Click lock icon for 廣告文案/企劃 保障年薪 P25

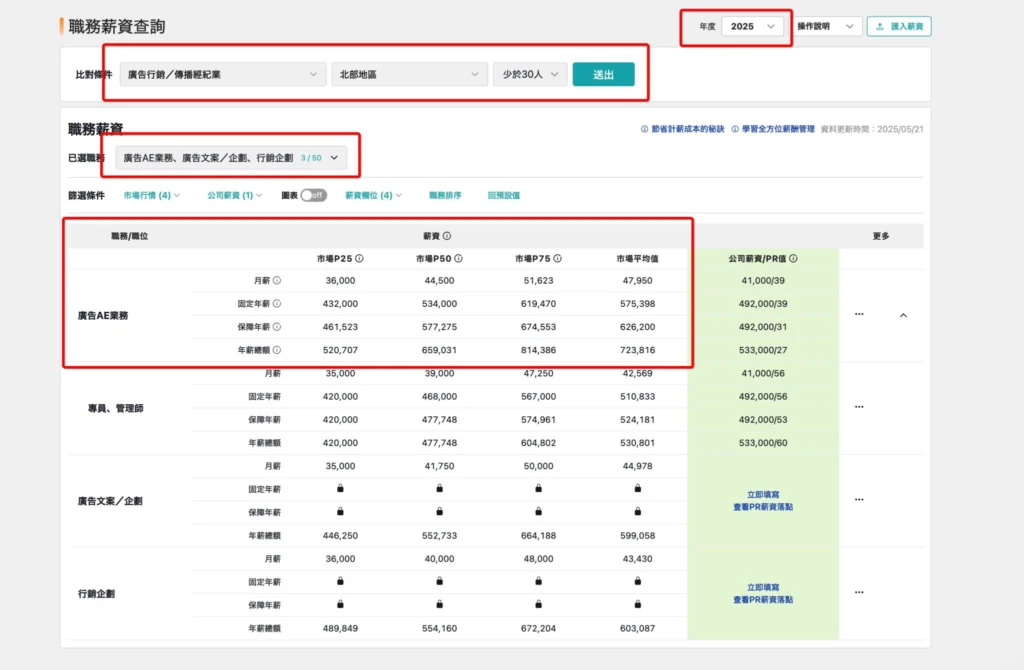(340, 511)
